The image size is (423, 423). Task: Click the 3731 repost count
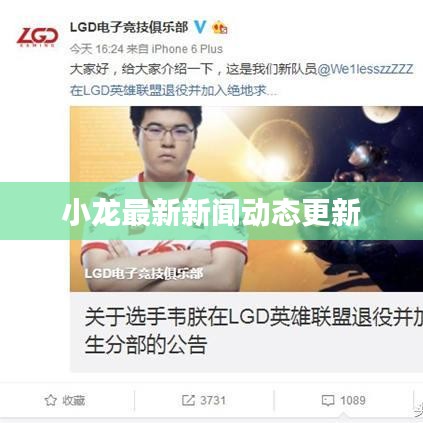tap(213, 400)
